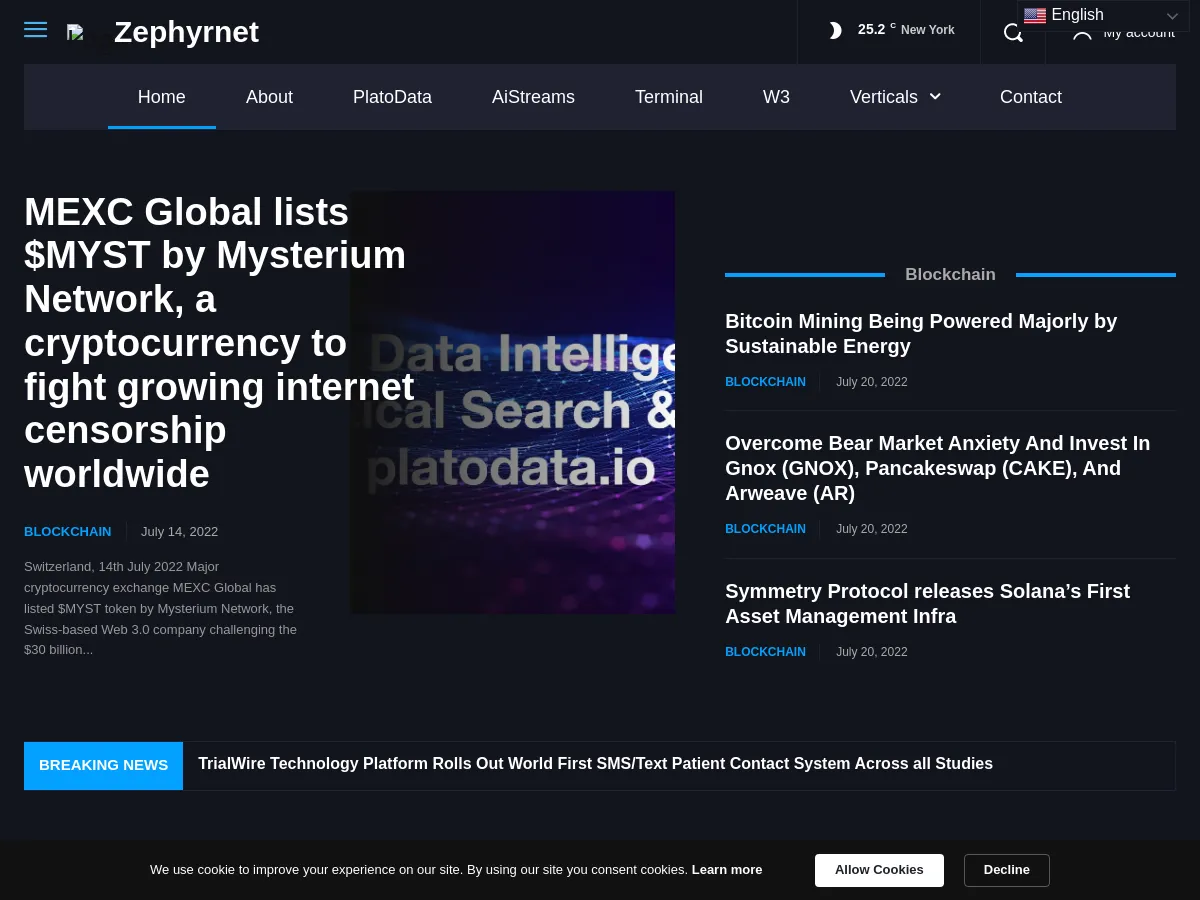Open the Contact page
The width and height of the screenshot is (1200, 900).
pyautogui.click(x=1031, y=97)
